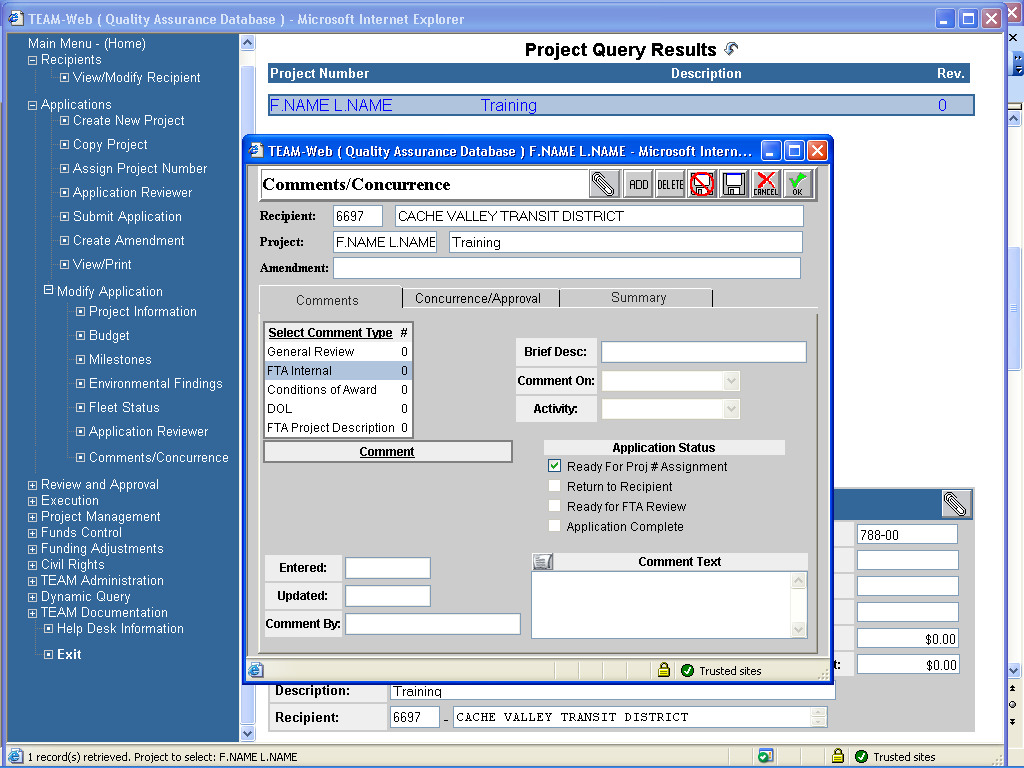
Task: Open Submit Application link
Action: point(127,216)
